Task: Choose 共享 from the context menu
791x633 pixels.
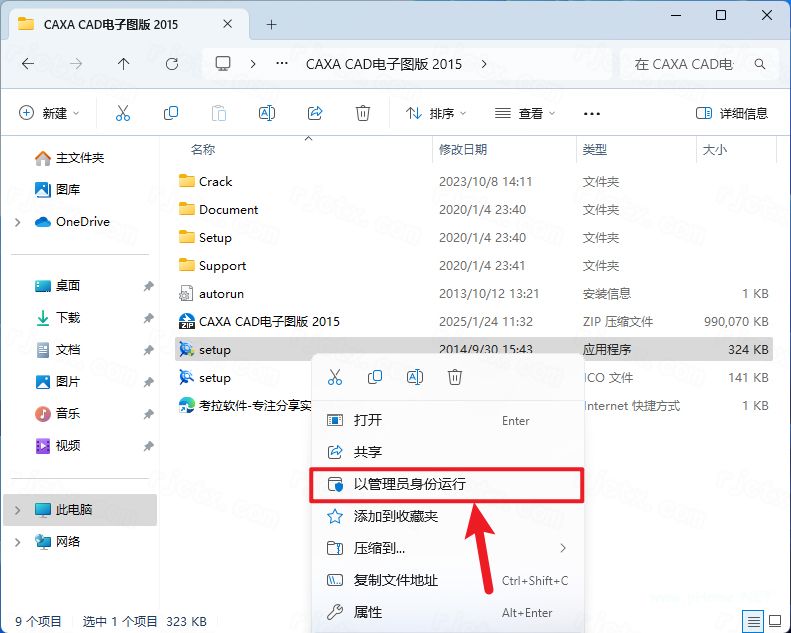Action: [447, 452]
